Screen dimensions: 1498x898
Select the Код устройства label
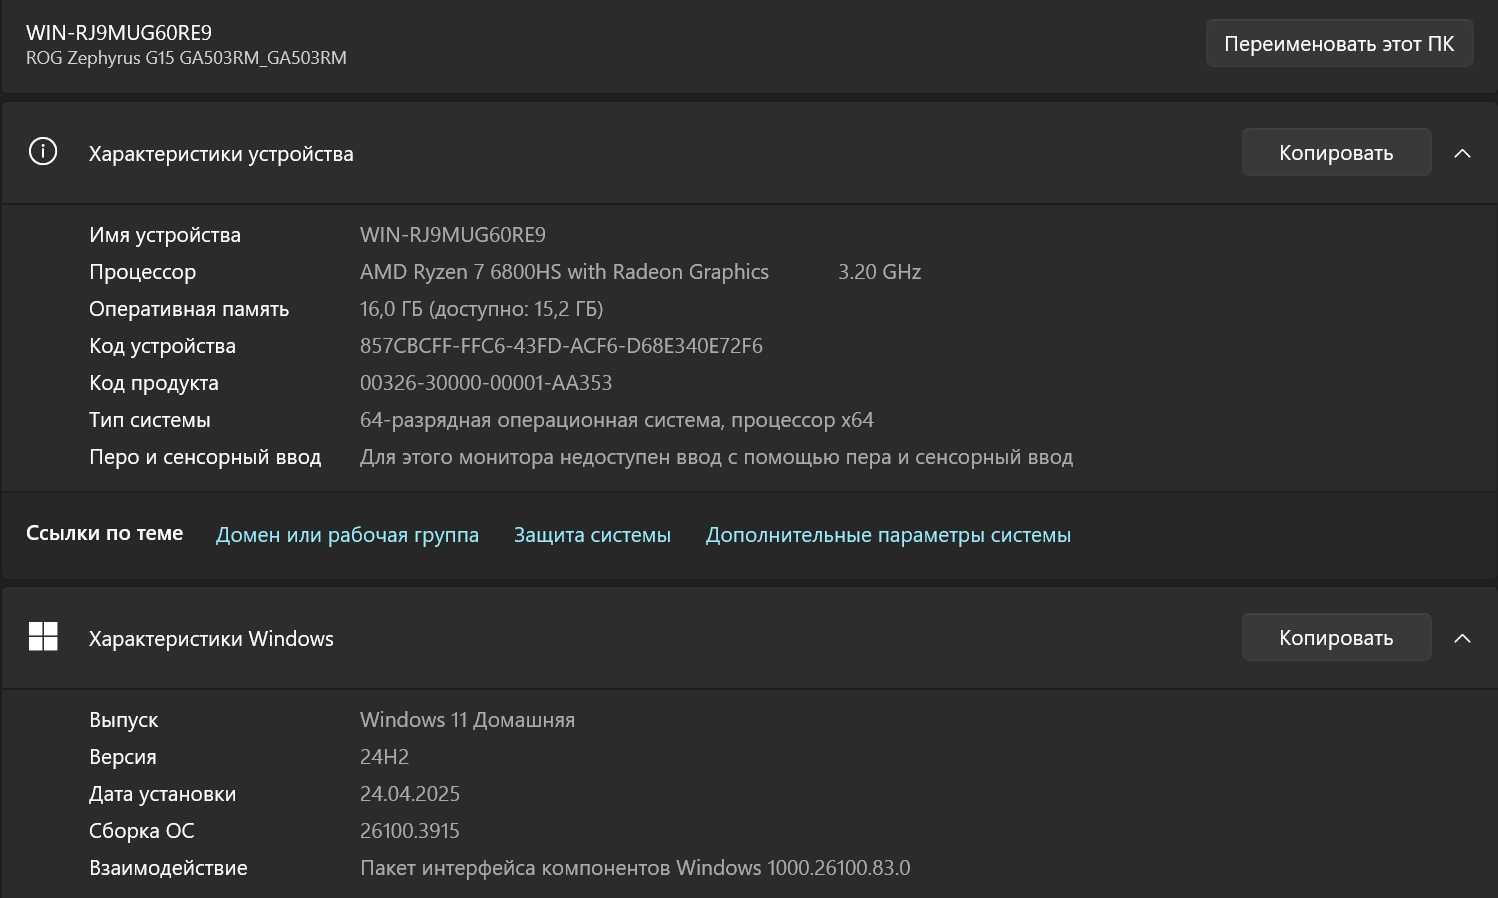click(162, 346)
